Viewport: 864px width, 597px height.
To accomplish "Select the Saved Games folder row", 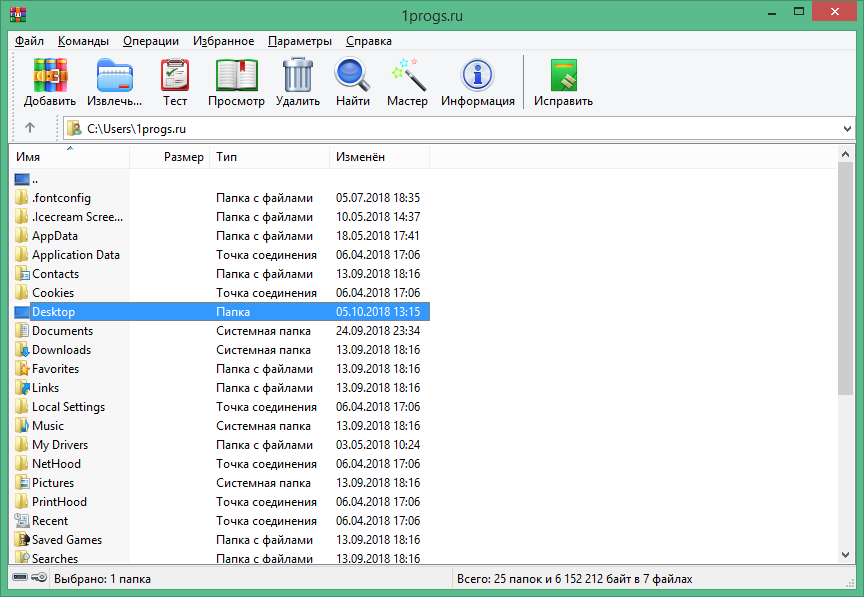I will tap(66, 540).
